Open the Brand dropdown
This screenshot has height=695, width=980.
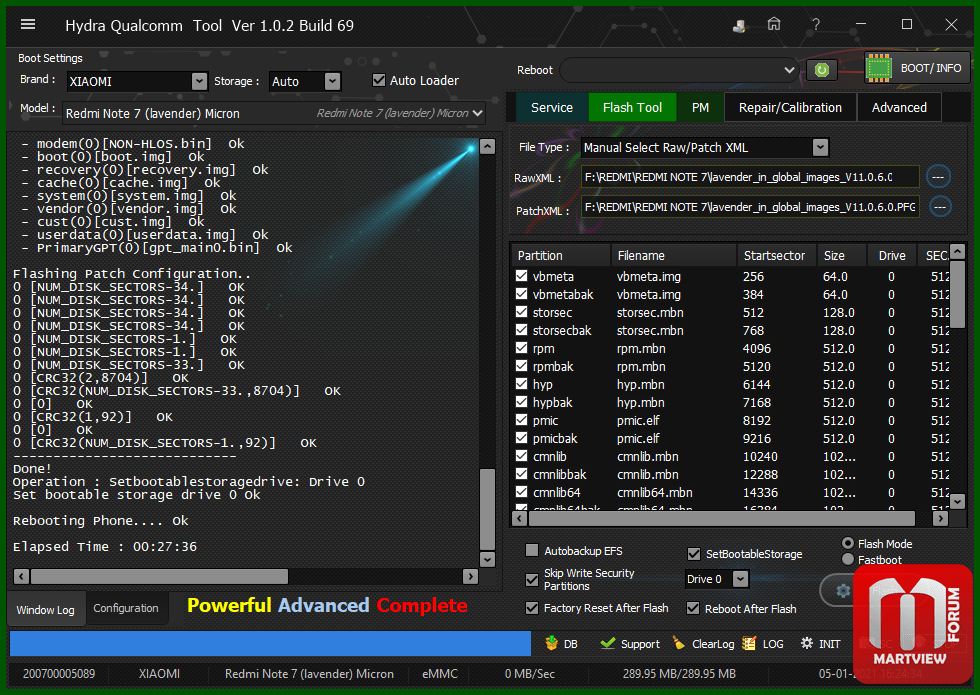pos(199,81)
